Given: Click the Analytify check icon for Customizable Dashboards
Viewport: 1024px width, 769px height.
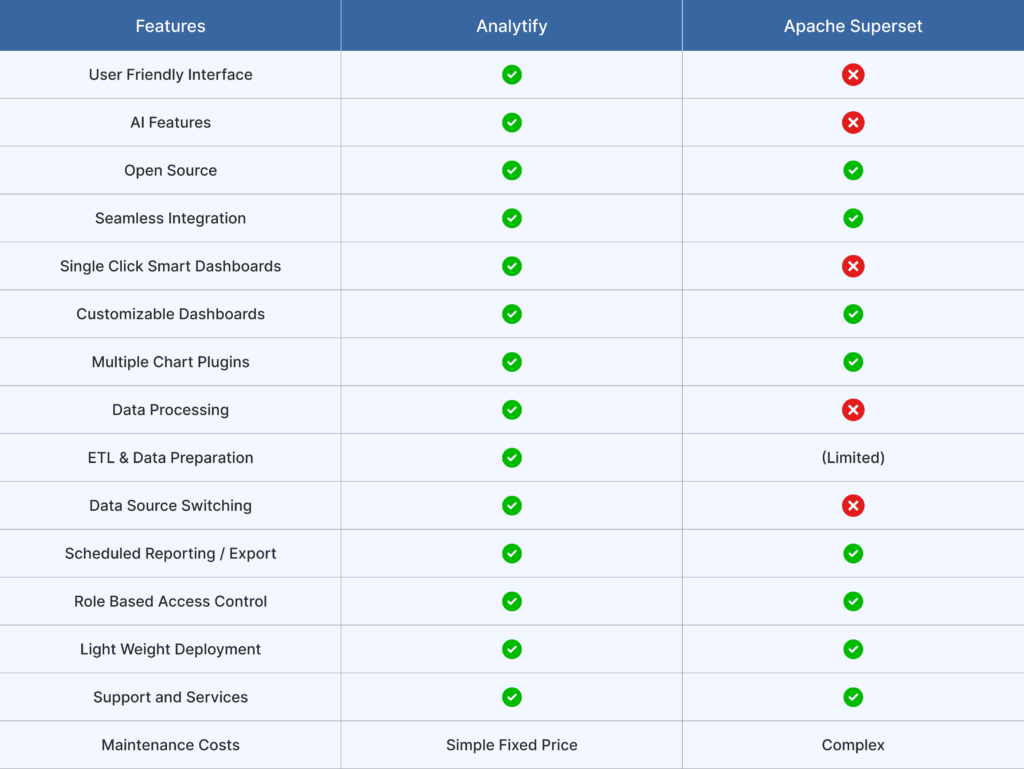Looking at the screenshot, I should 512,314.
